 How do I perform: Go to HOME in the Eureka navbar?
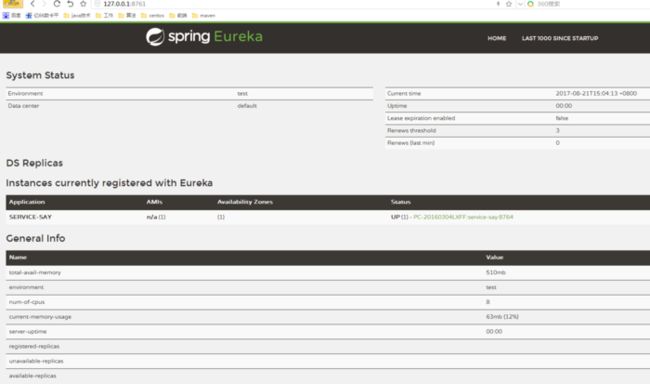[497, 38]
